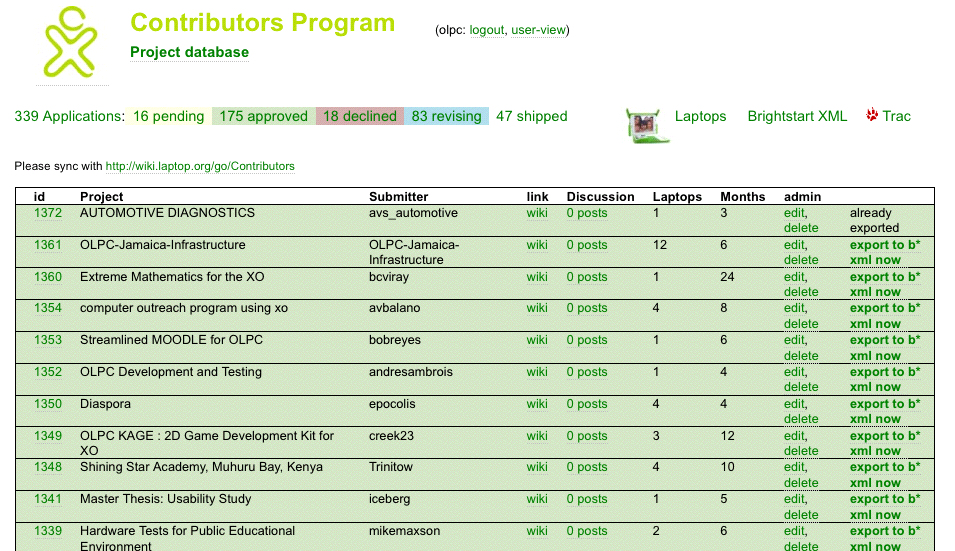Open wiki link for OLPC-Jamaica-Infrastructure
This screenshot has width=955, height=551.
click(x=537, y=245)
